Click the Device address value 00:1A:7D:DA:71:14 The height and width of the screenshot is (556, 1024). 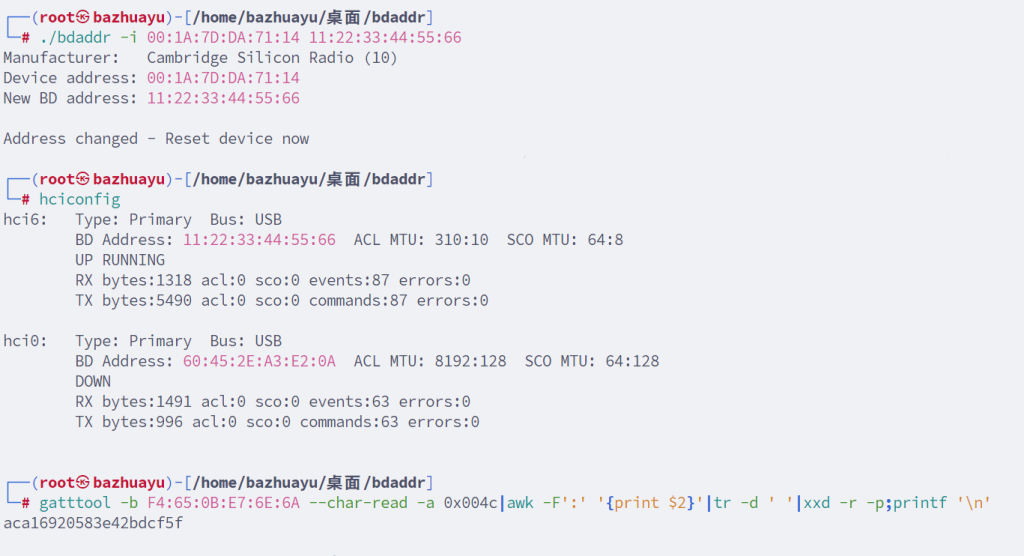[x=223, y=78]
